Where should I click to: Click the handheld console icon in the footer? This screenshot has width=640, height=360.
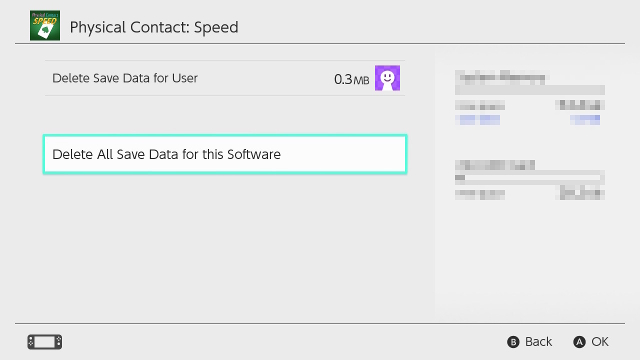[45, 342]
